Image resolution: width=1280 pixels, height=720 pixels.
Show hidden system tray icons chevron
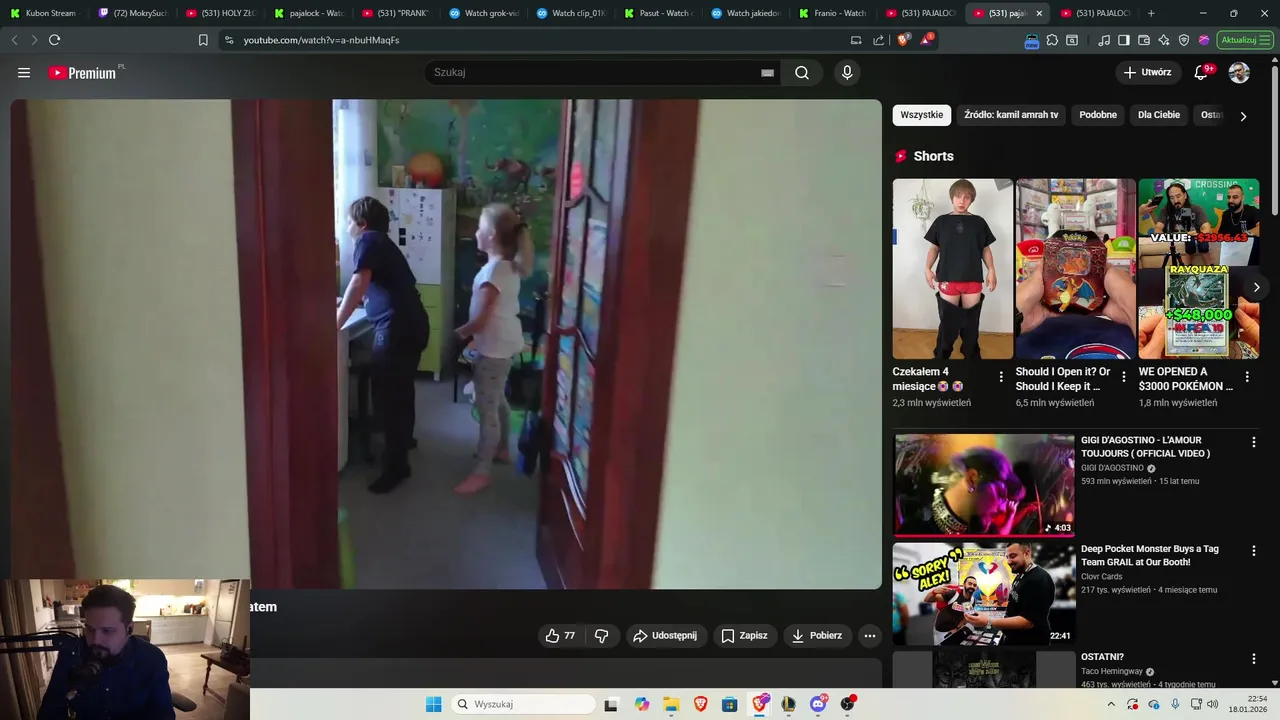(x=1111, y=704)
